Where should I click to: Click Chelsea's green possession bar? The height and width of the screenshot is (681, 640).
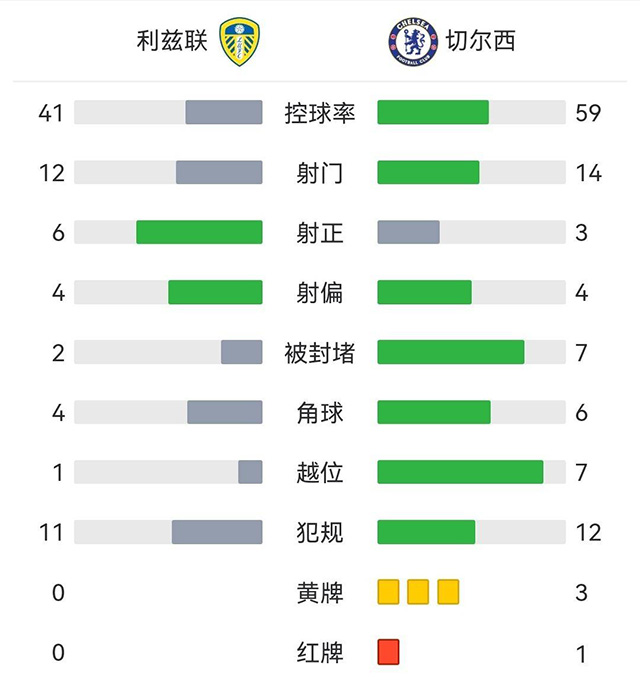(x=432, y=113)
